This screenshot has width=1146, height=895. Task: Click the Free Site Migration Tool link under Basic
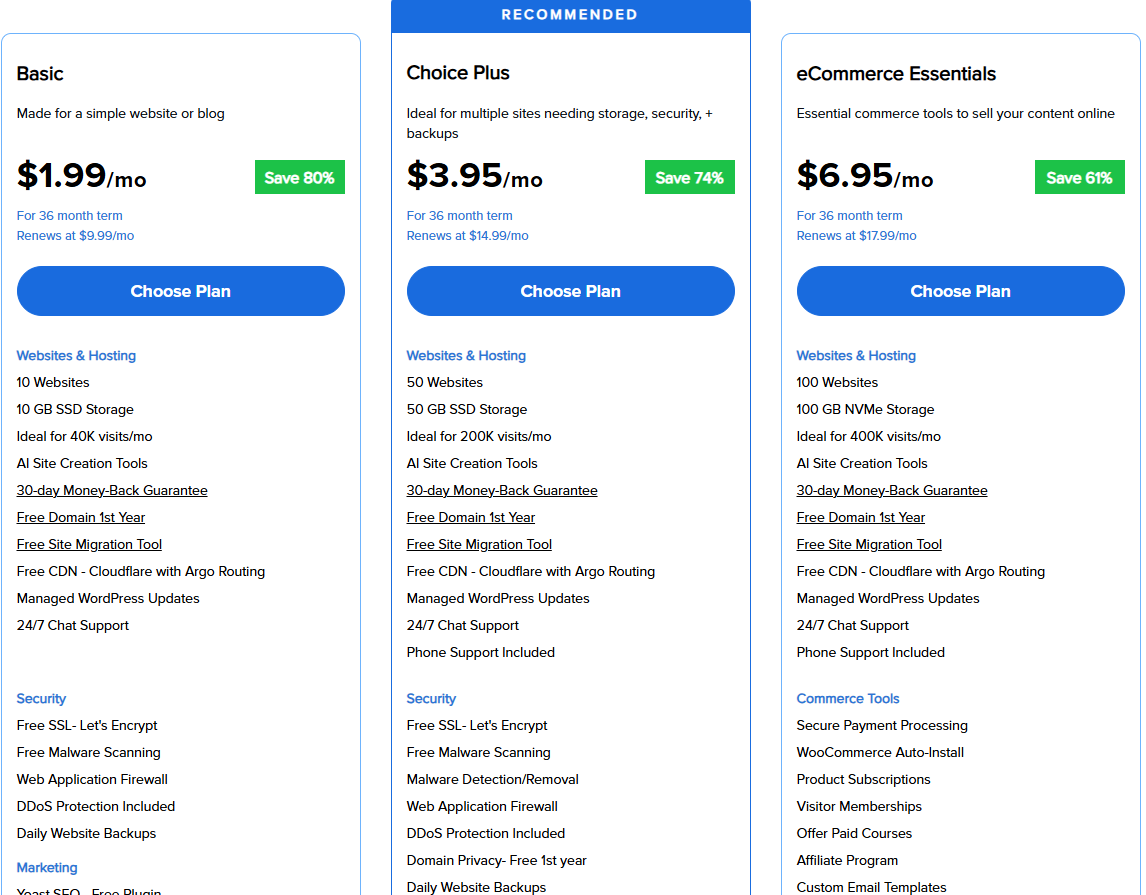click(x=88, y=544)
